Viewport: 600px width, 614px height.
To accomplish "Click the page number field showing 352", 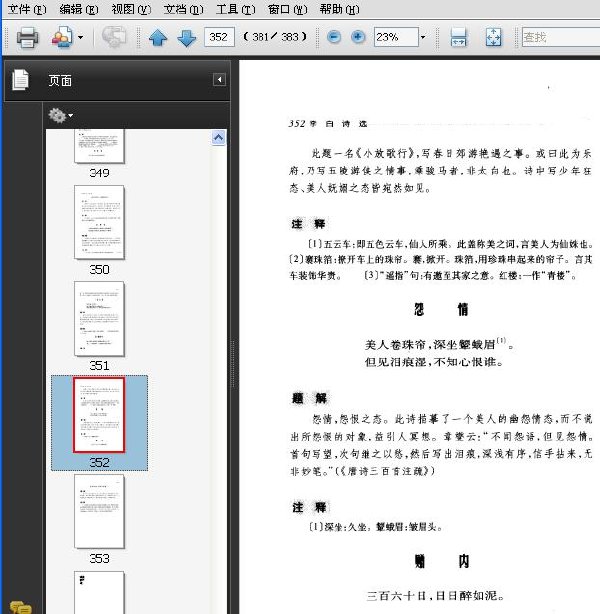I will (219, 37).
